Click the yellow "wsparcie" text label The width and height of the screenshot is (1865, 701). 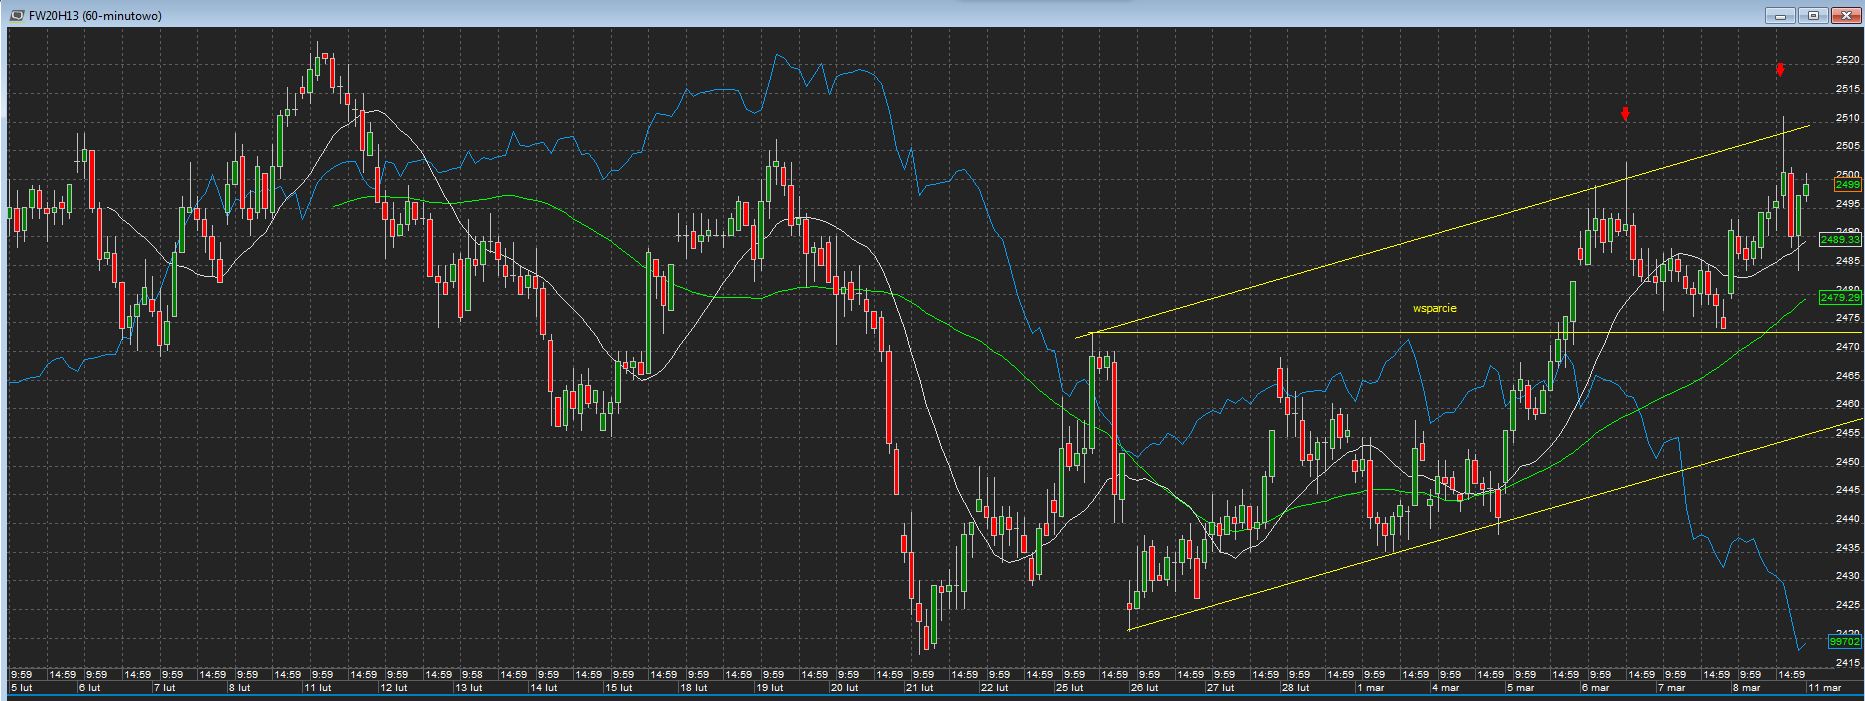coord(1434,308)
